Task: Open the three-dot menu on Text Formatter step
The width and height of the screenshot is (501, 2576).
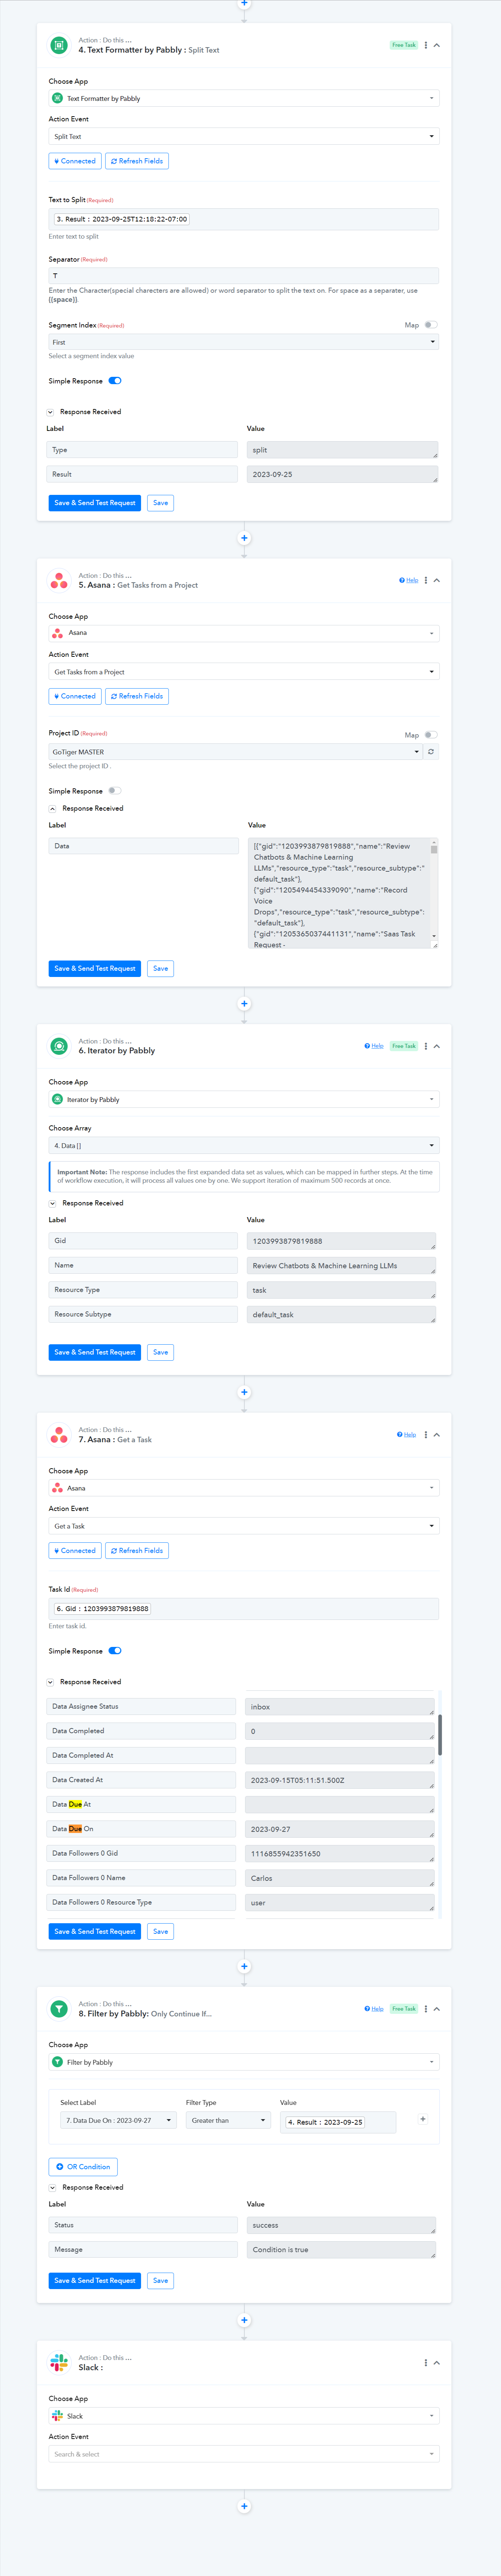Action: coord(426,45)
